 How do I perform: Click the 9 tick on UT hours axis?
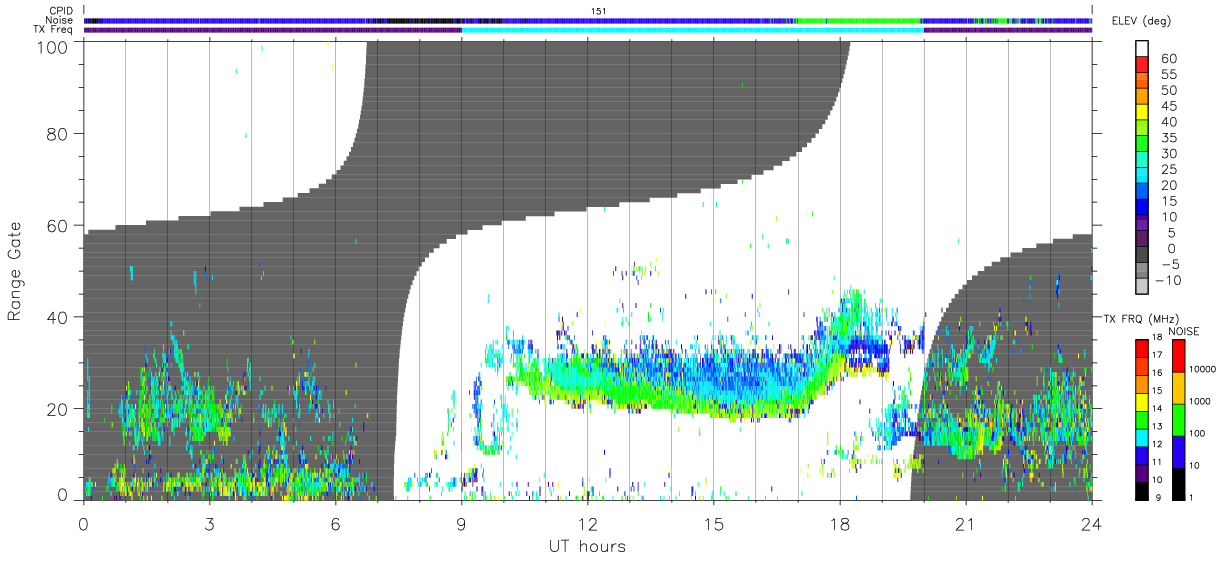(461, 523)
